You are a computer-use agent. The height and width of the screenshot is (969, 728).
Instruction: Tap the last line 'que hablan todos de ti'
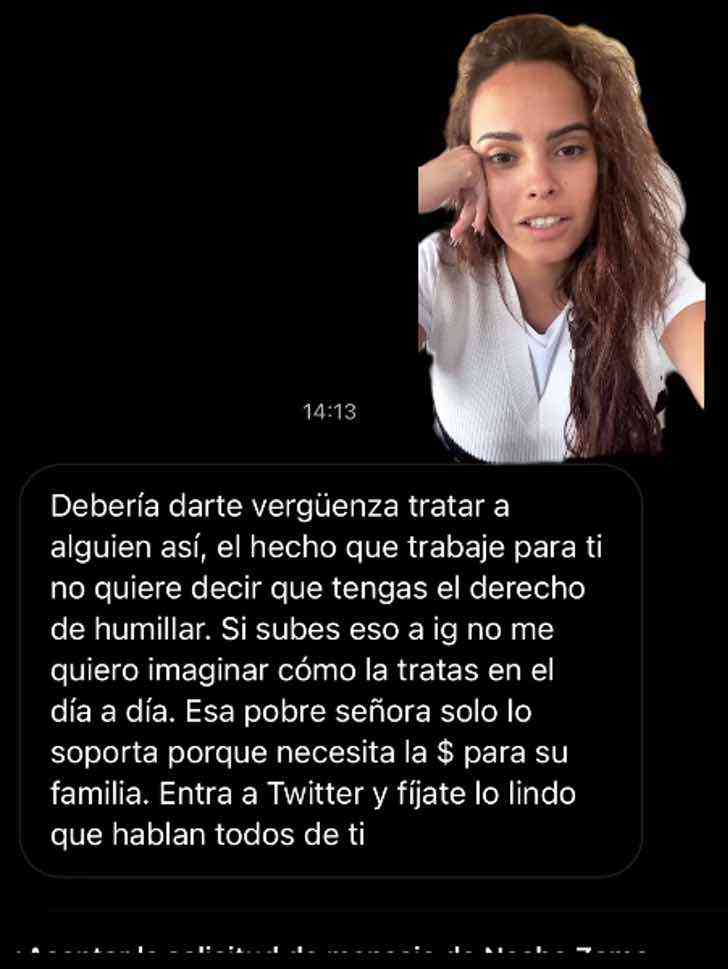(208, 836)
